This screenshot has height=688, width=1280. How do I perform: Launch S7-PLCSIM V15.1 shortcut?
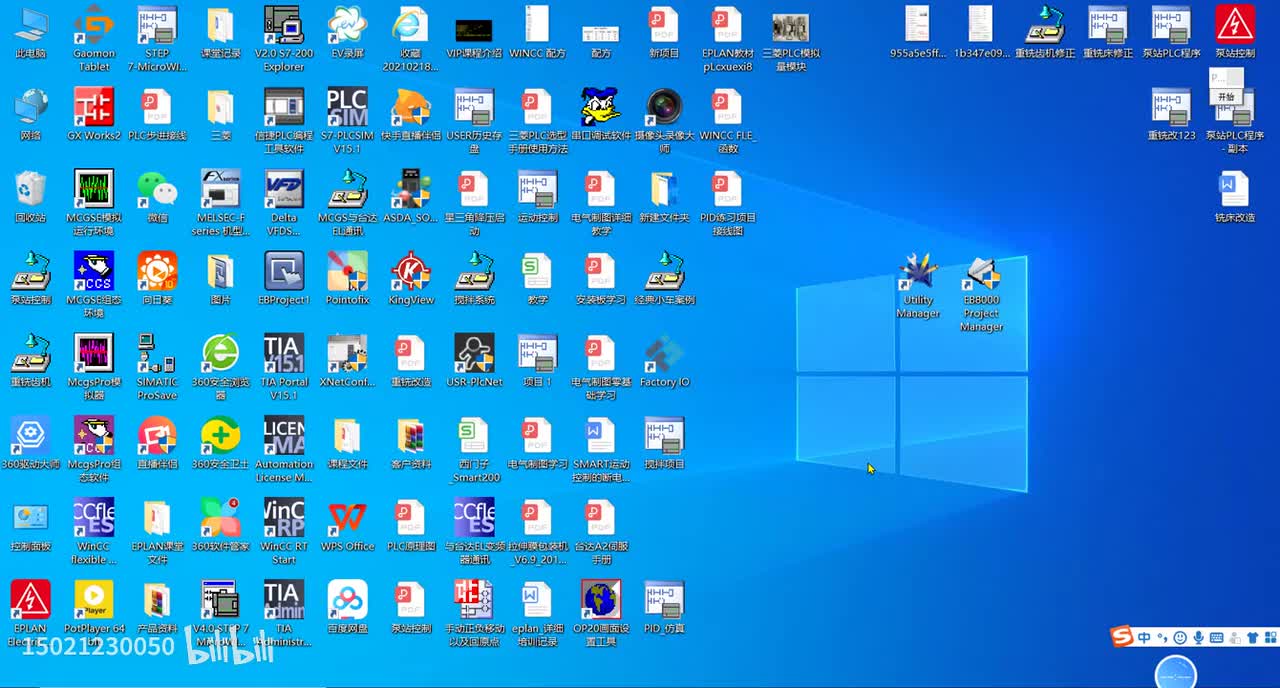(347, 121)
